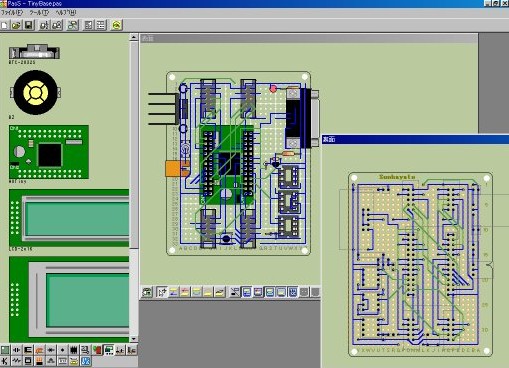This screenshot has height=368, width=509.
Task: Select the red LED parts category icon
Action: [x=97, y=350]
